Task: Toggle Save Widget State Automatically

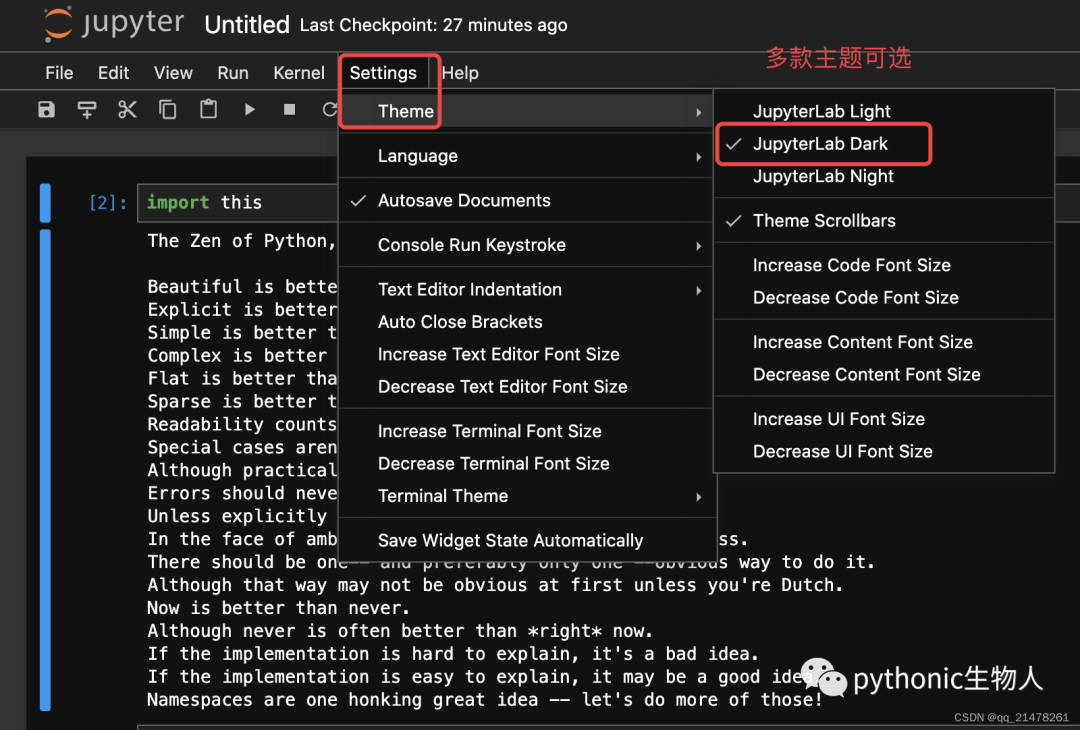Action: (x=527, y=541)
